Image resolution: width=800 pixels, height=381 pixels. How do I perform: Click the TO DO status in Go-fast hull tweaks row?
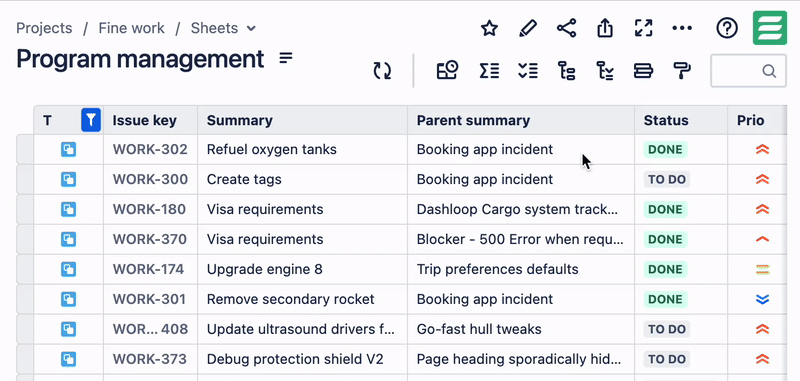(x=667, y=329)
